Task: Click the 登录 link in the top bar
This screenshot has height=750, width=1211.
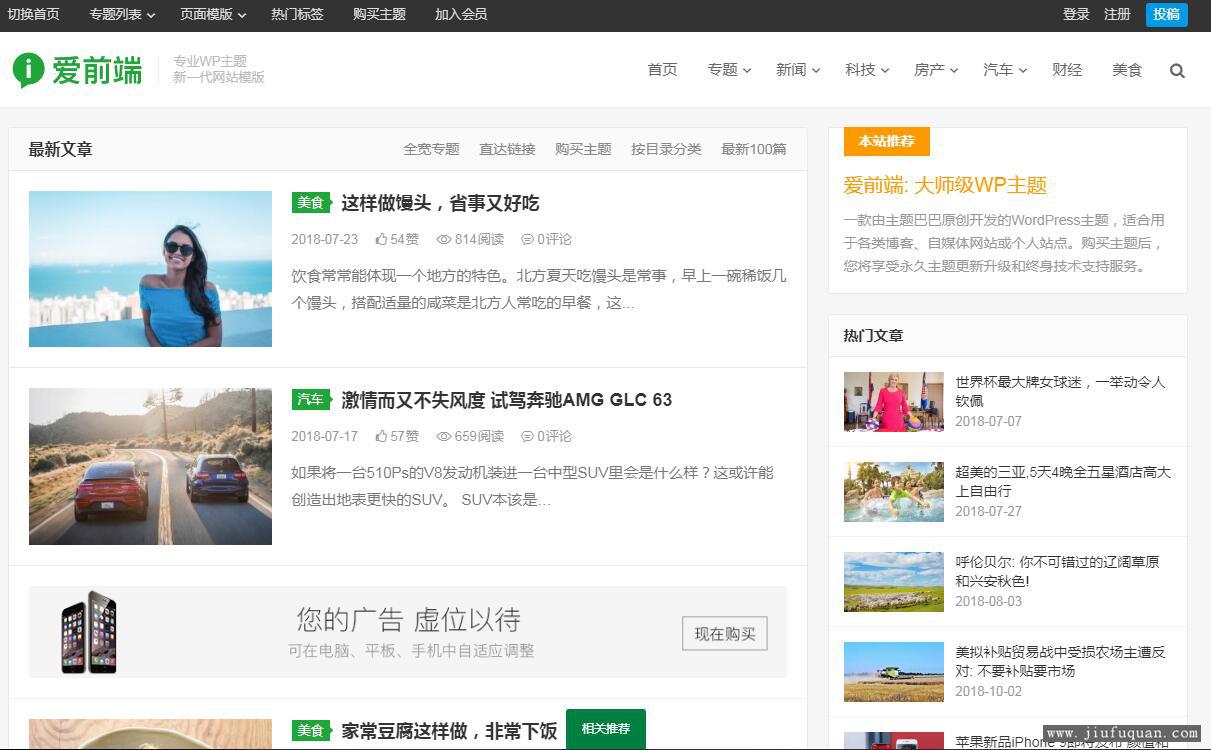Action: tap(1076, 15)
